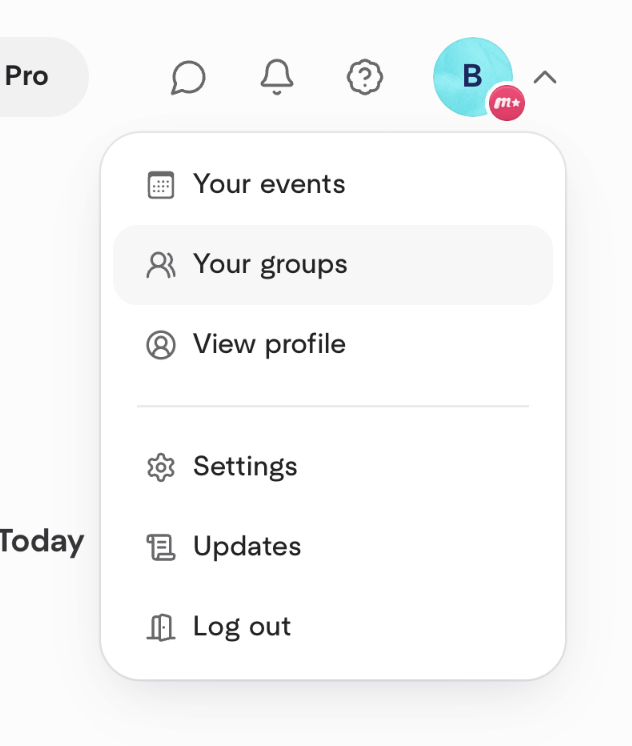Go to Settings from the profile menu
Screen dimensions: 632x746
click(245, 467)
